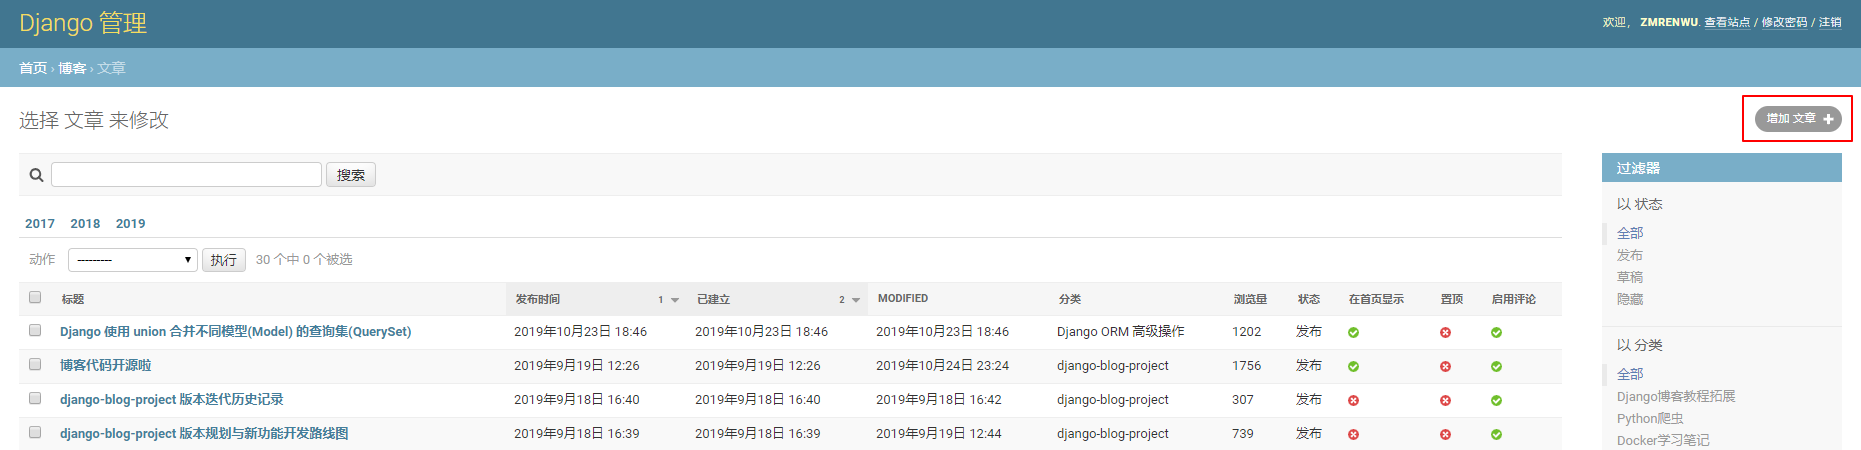The image size is (1861, 450).
Task: Click green 在首页显示 check icon in first row
Action: 1353,333
